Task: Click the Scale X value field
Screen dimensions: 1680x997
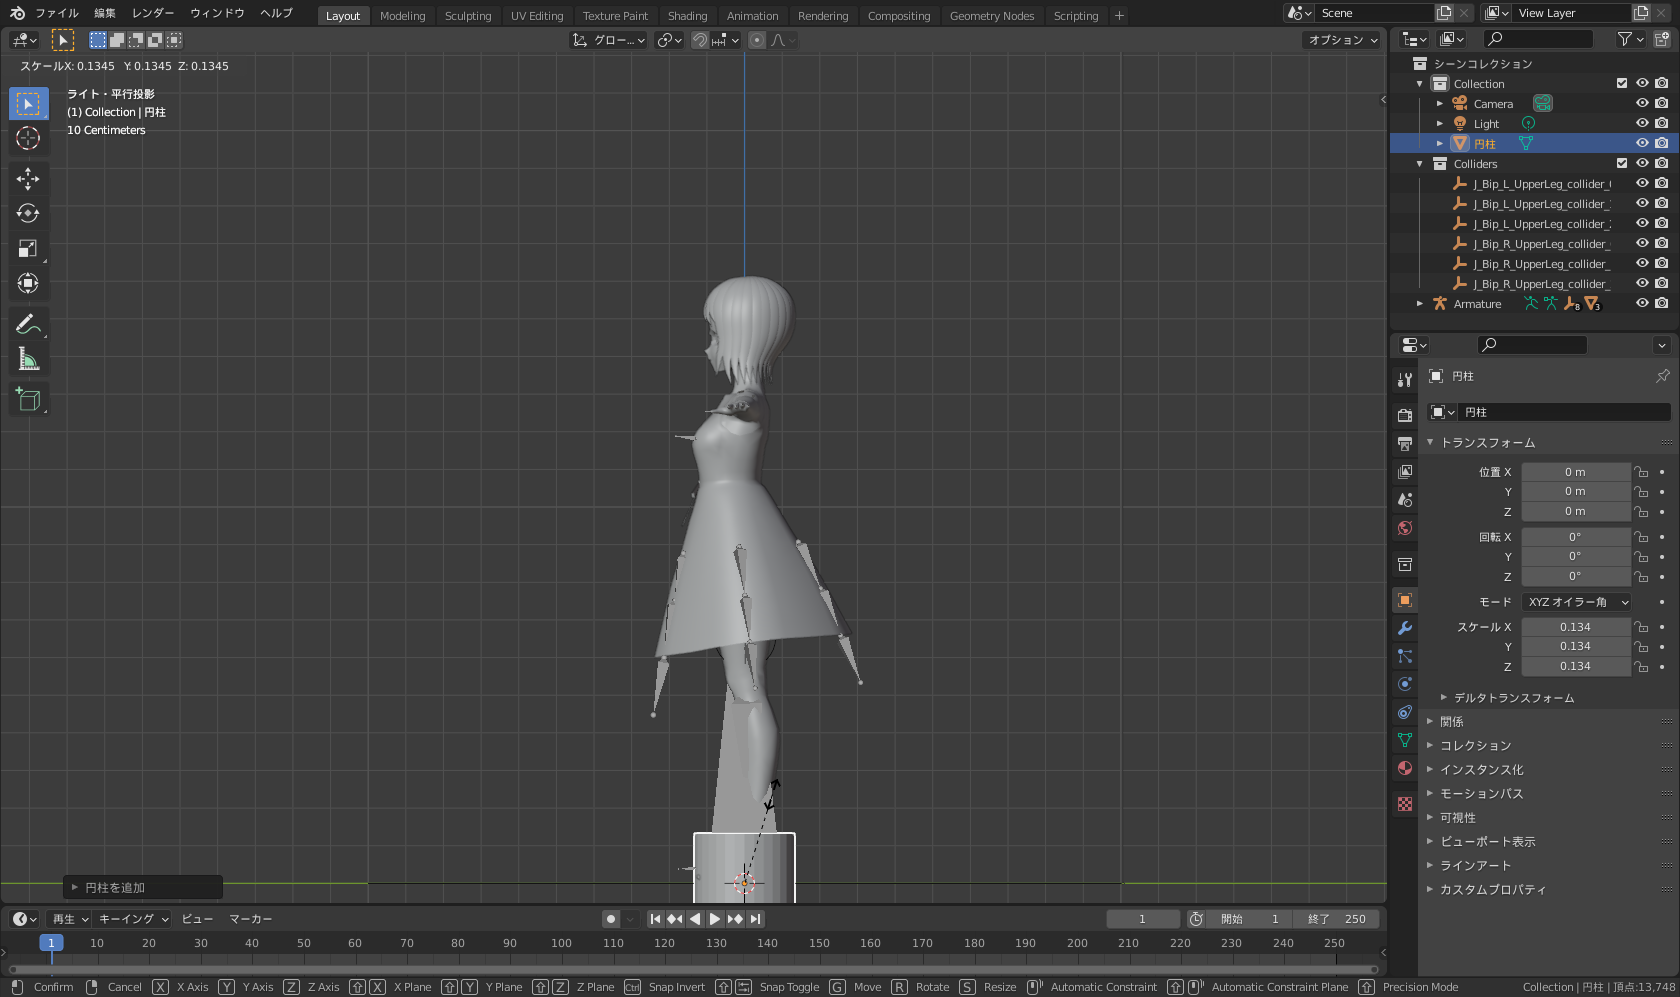Action: pos(1576,627)
